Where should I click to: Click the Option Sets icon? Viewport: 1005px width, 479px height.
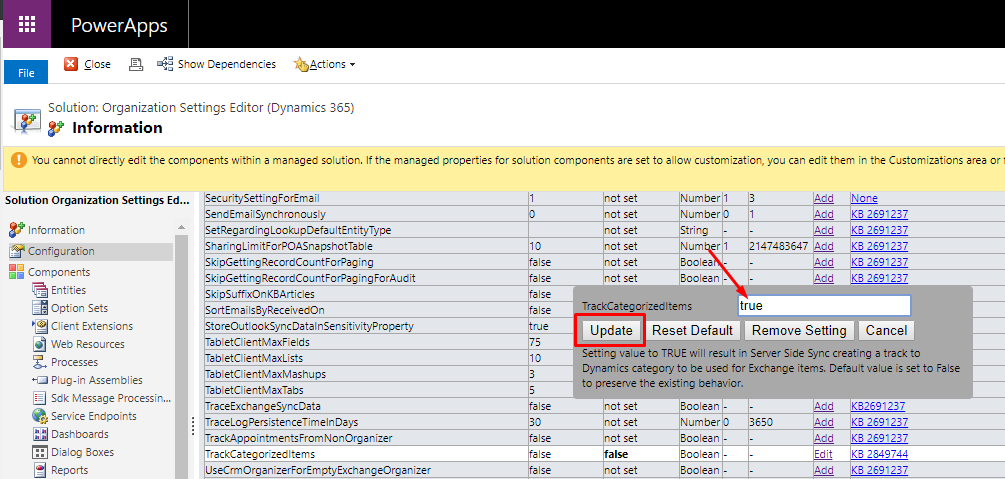click(x=40, y=308)
